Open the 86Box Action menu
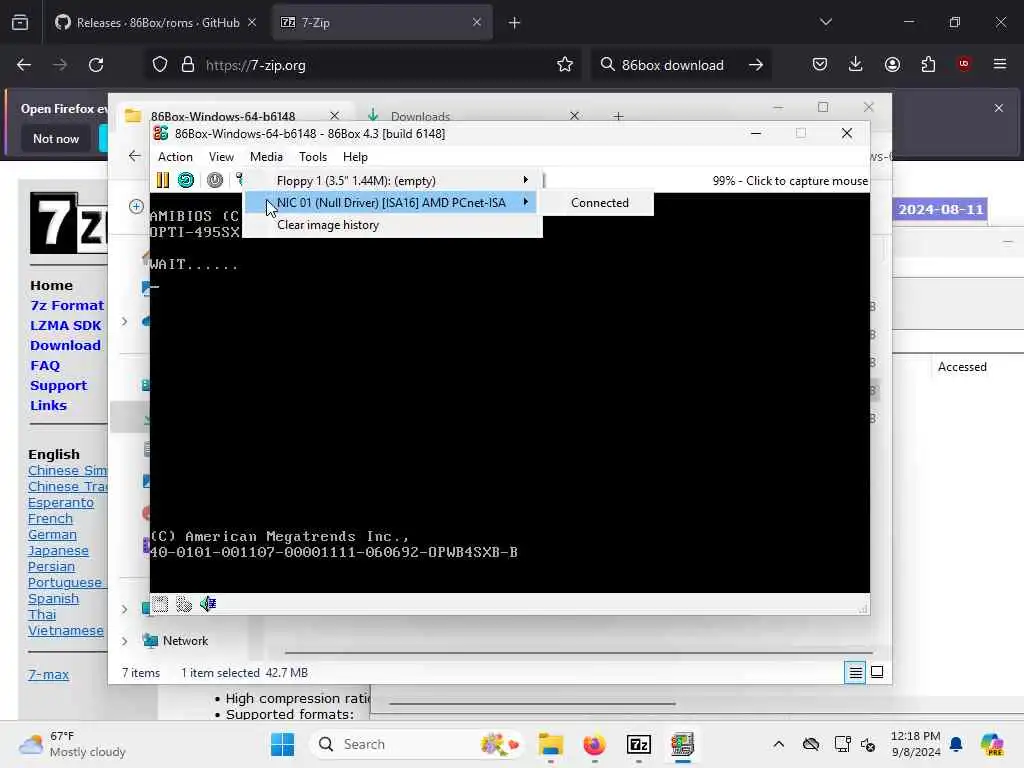This screenshot has width=1024, height=768. (175, 157)
